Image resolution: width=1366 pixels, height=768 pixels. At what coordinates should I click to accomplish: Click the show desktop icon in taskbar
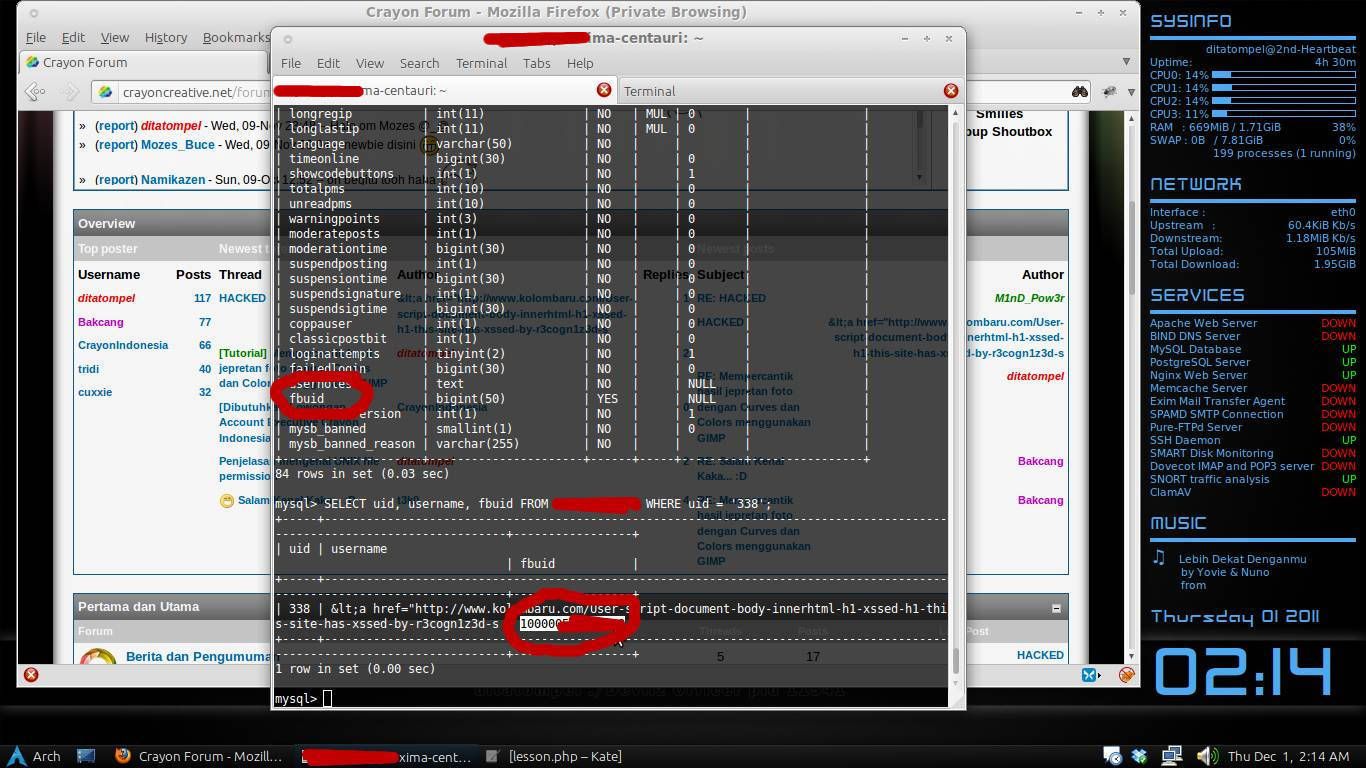click(86, 756)
